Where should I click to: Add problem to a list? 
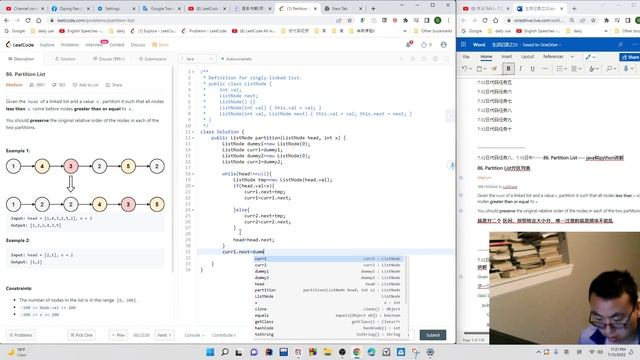tap(86, 85)
